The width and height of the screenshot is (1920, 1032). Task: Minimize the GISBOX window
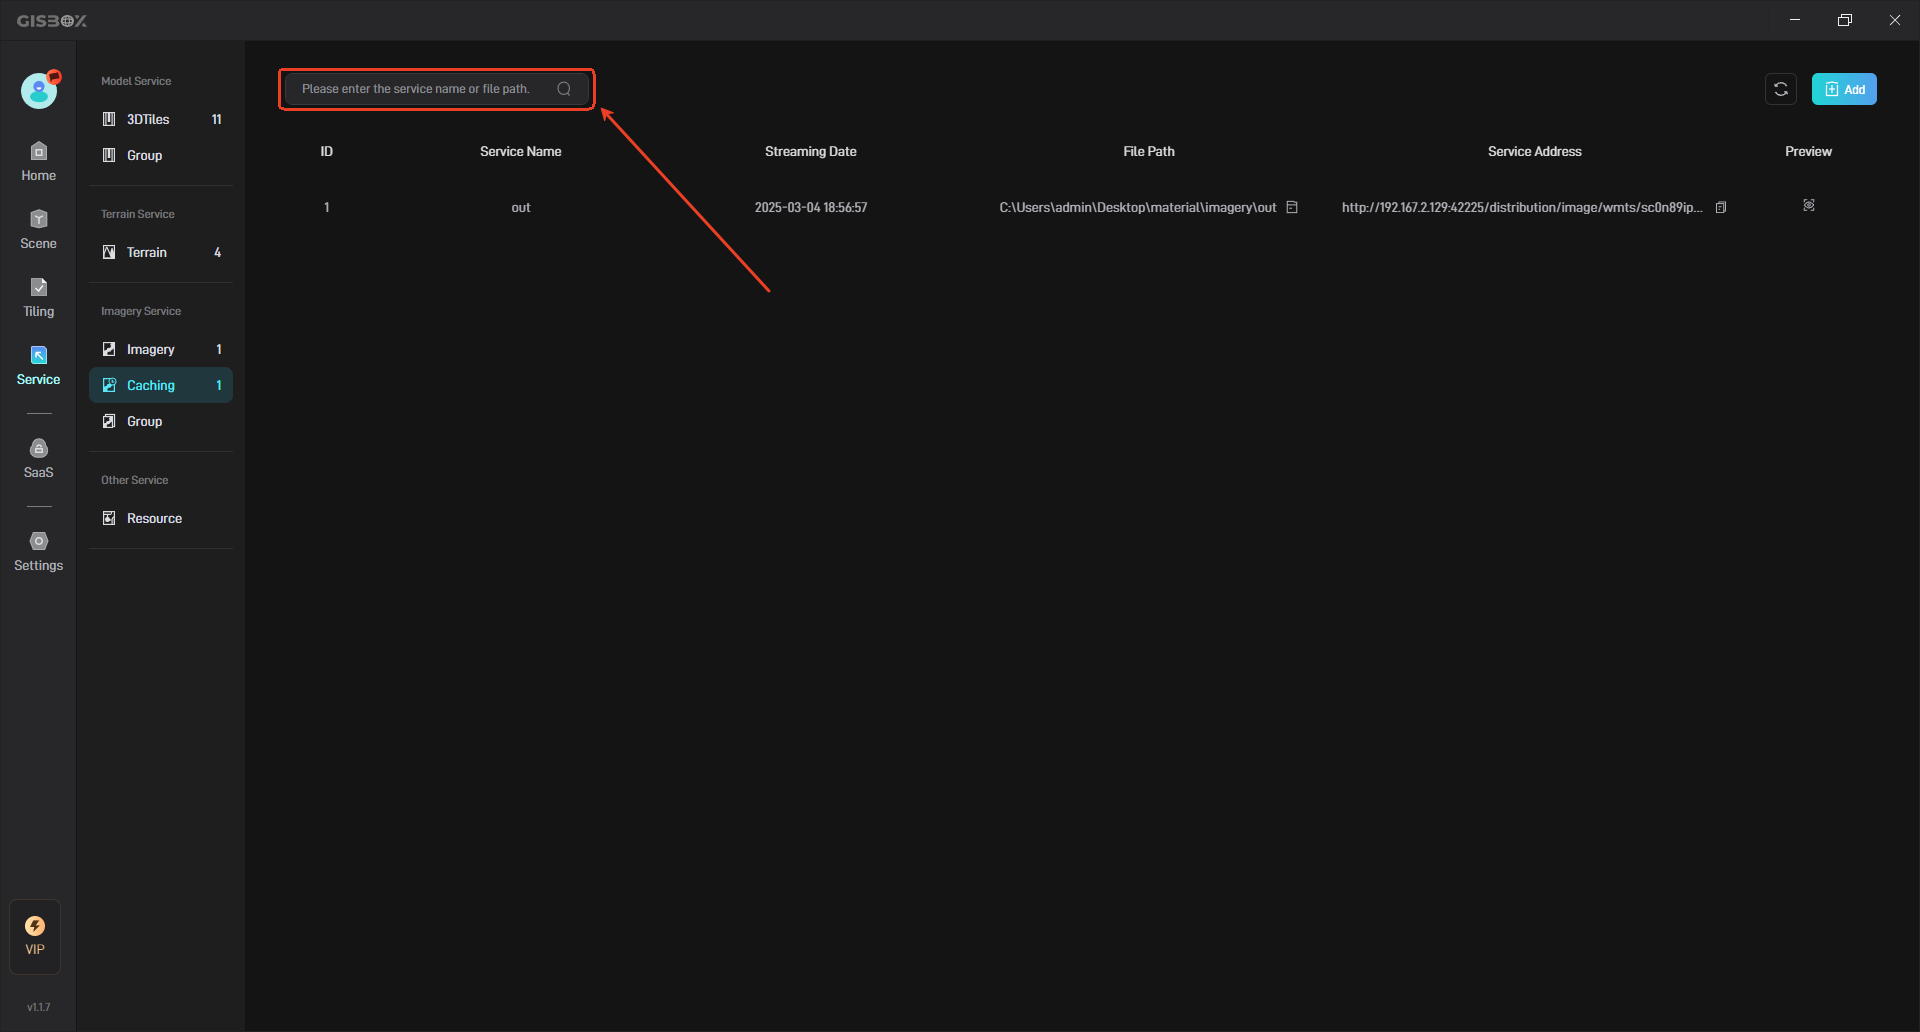click(x=1795, y=20)
